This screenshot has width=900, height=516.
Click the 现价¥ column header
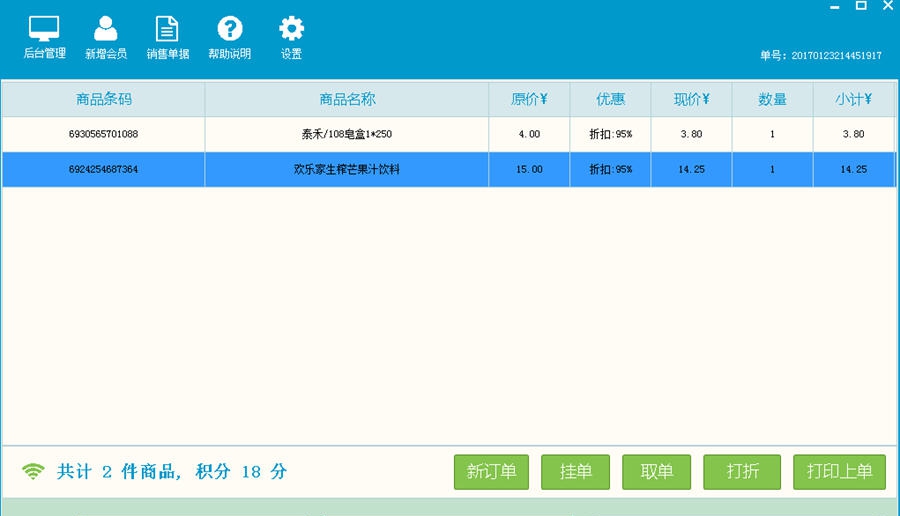(691, 99)
